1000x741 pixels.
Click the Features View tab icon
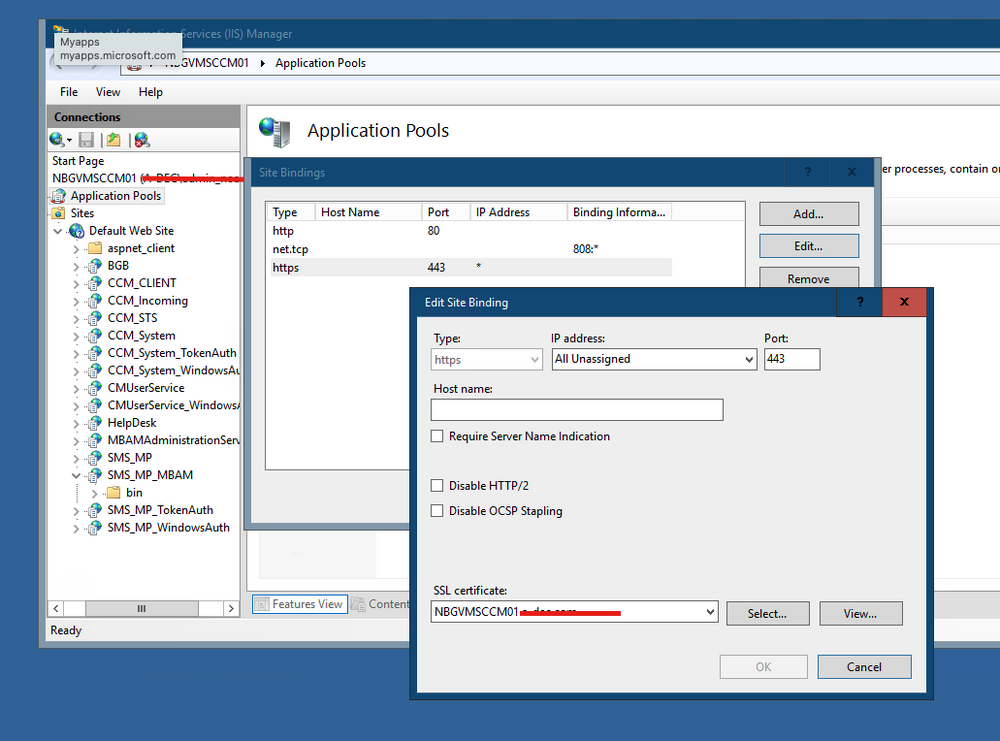pos(261,604)
